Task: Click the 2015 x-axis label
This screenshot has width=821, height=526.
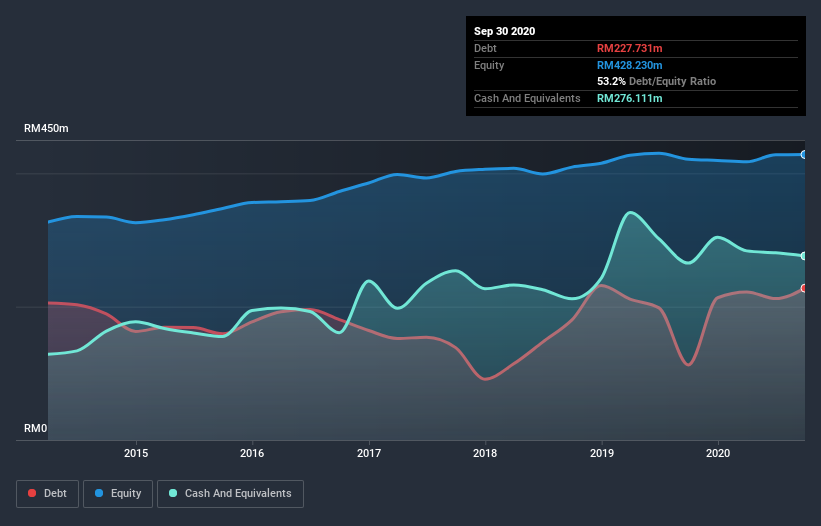Action: coord(136,453)
